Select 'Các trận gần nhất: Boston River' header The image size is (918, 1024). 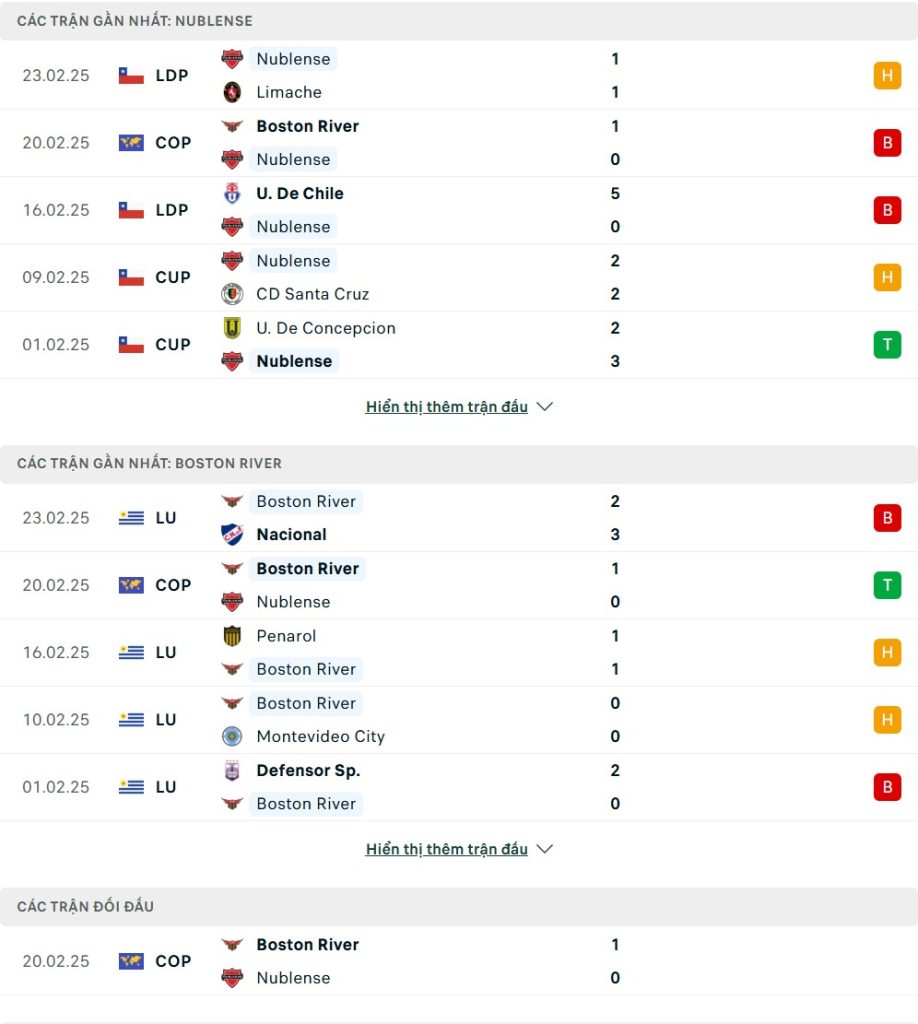click(149, 463)
